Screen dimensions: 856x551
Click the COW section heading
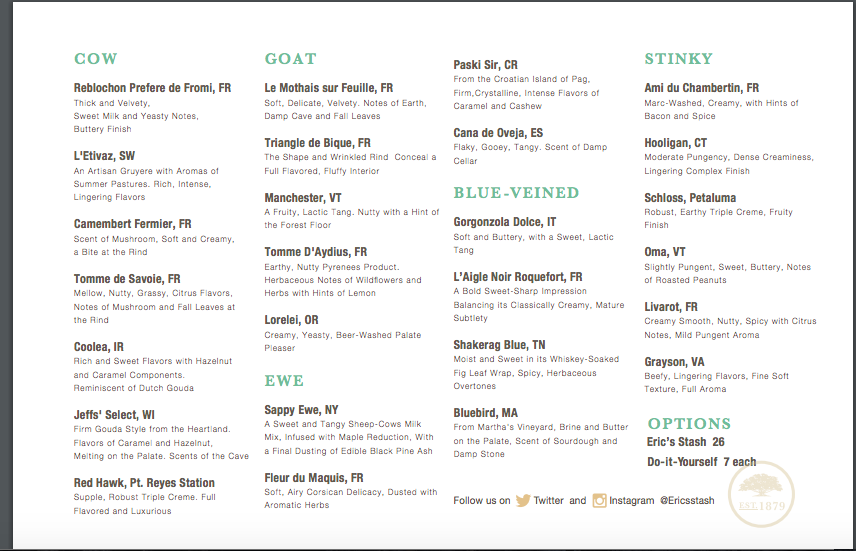[95, 59]
